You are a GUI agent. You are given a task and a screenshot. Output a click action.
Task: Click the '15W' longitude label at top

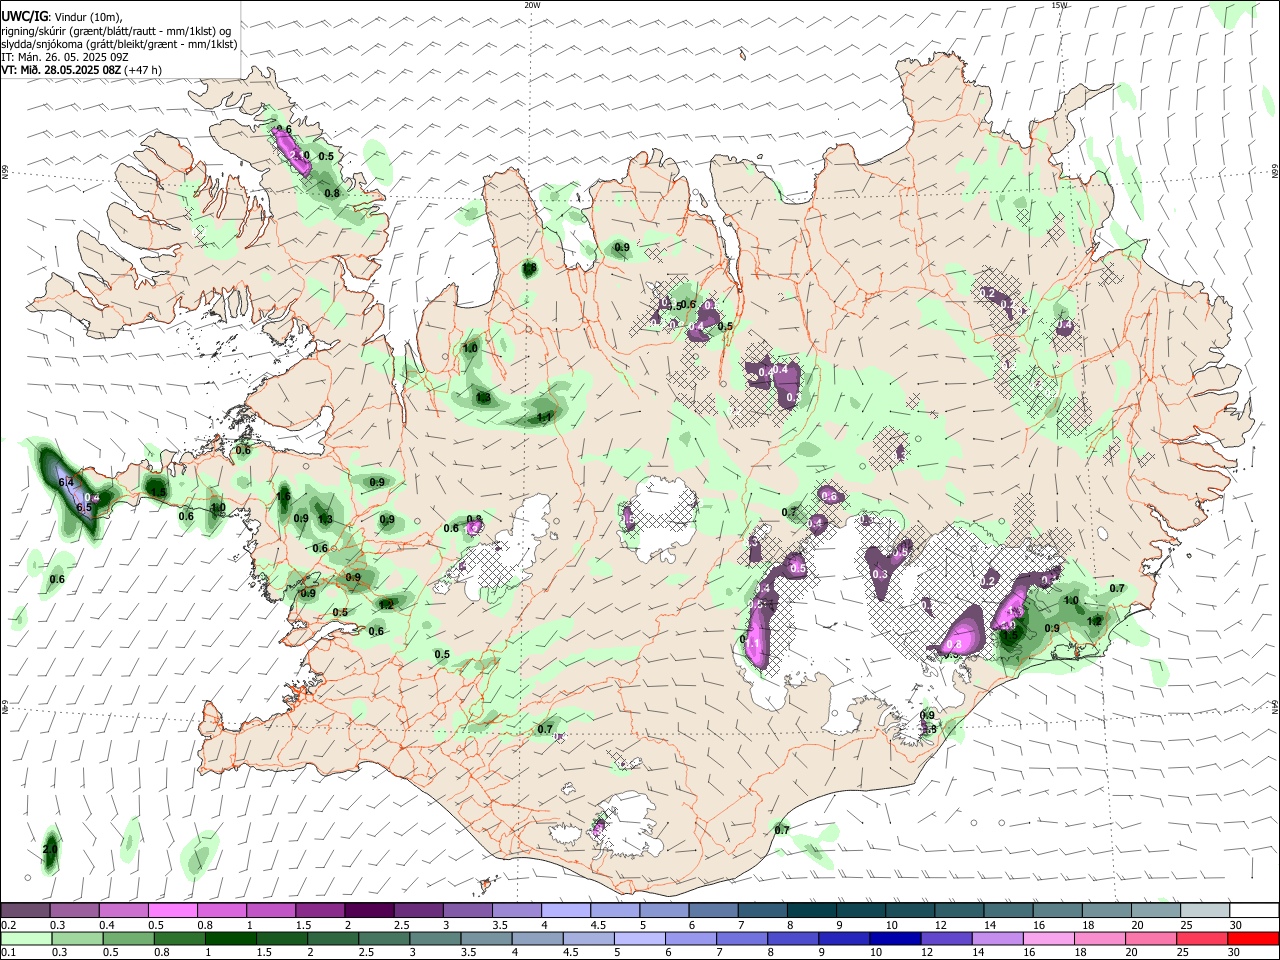pyautogui.click(x=1060, y=5)
